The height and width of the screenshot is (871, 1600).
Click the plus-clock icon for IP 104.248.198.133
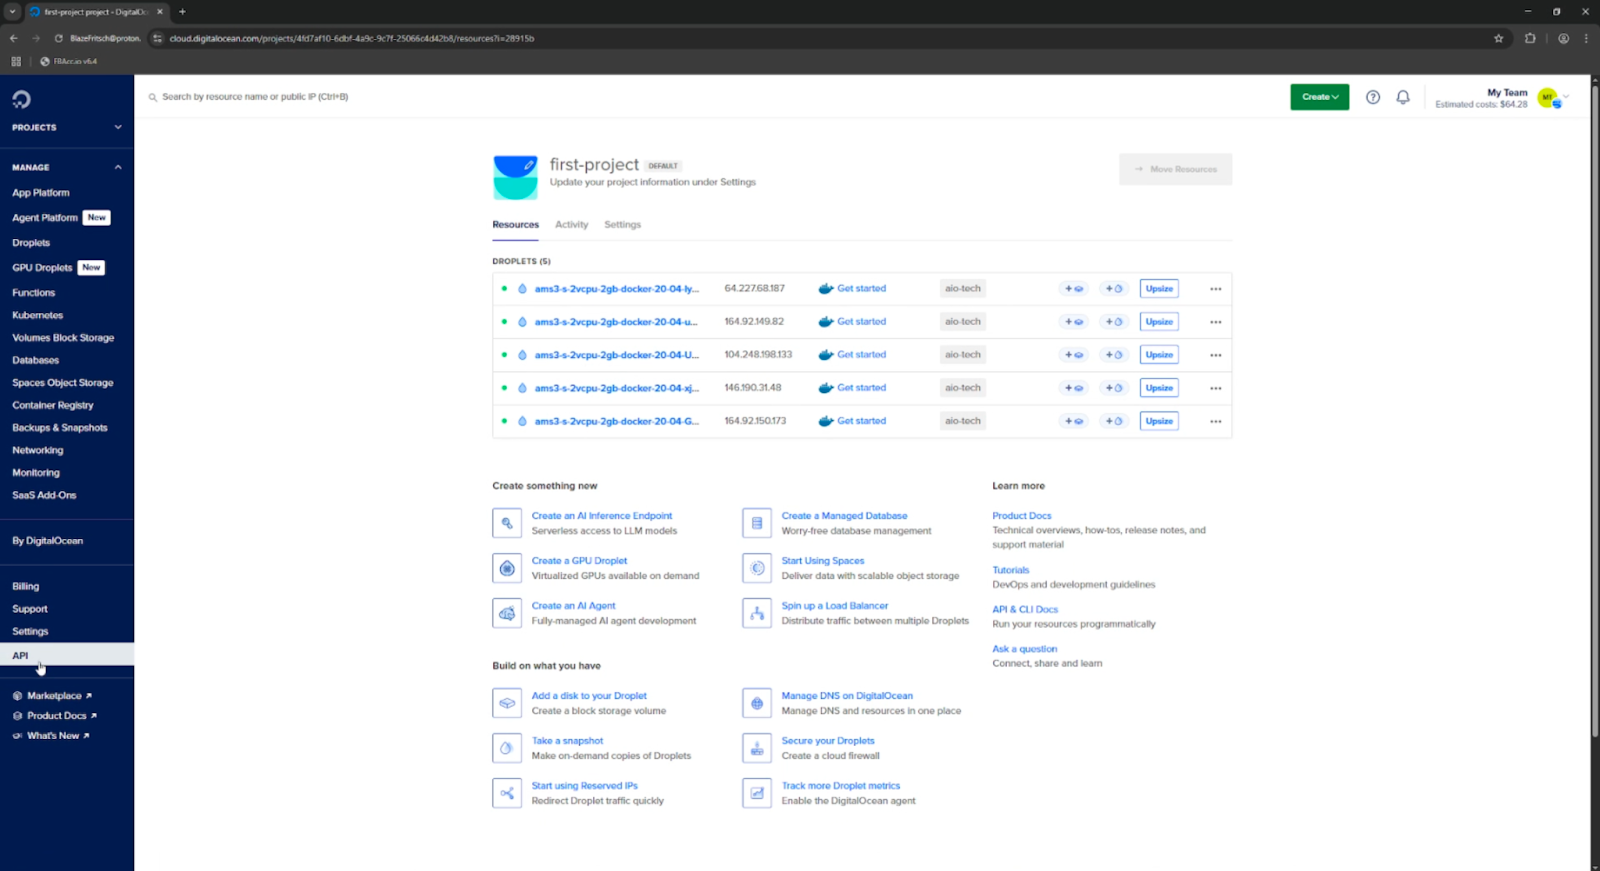[1113, 355]
